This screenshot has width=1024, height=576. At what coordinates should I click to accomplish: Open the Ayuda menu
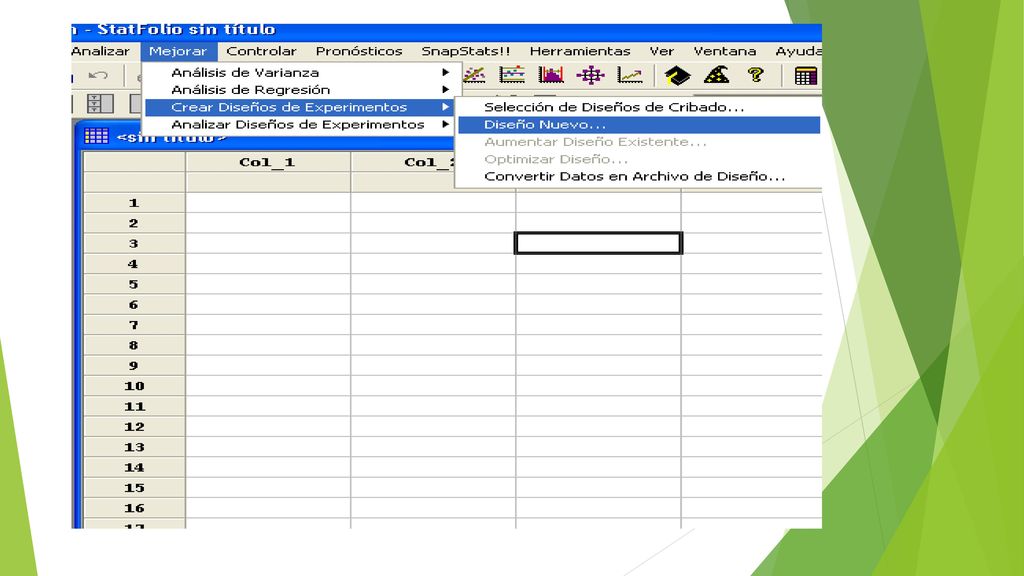pyautogui.click(x=798, y=51)
